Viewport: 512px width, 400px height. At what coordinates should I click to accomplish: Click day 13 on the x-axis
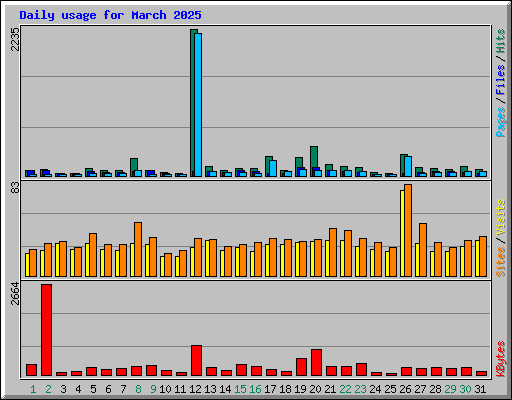[210, 389]
